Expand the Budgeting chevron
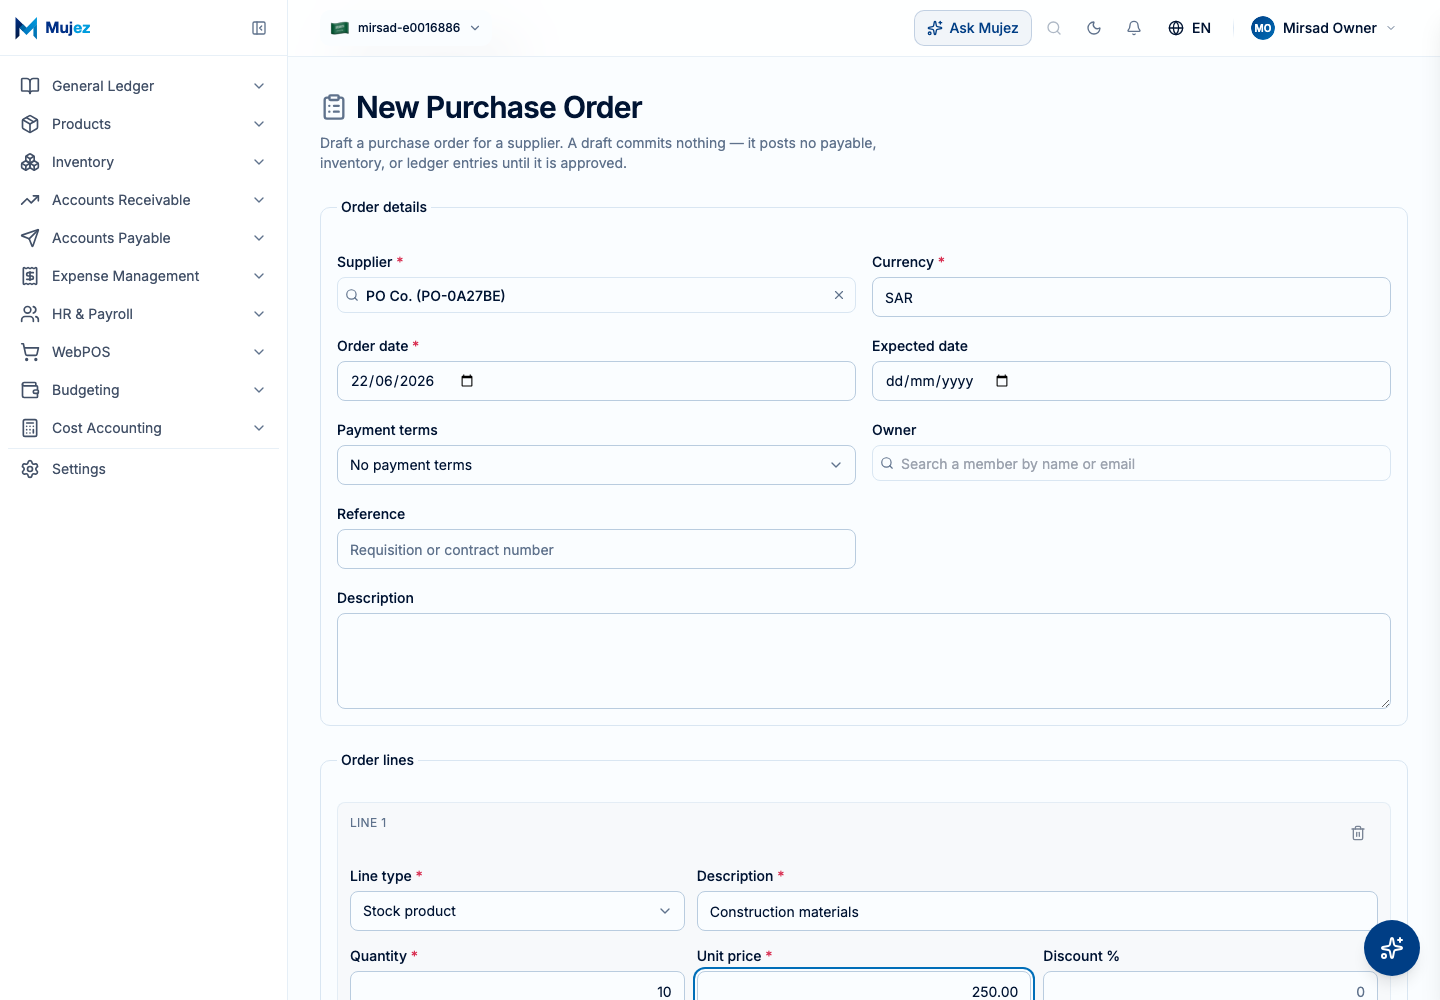The width and height of the screenshot is (1440, 1000). (259, 390)
